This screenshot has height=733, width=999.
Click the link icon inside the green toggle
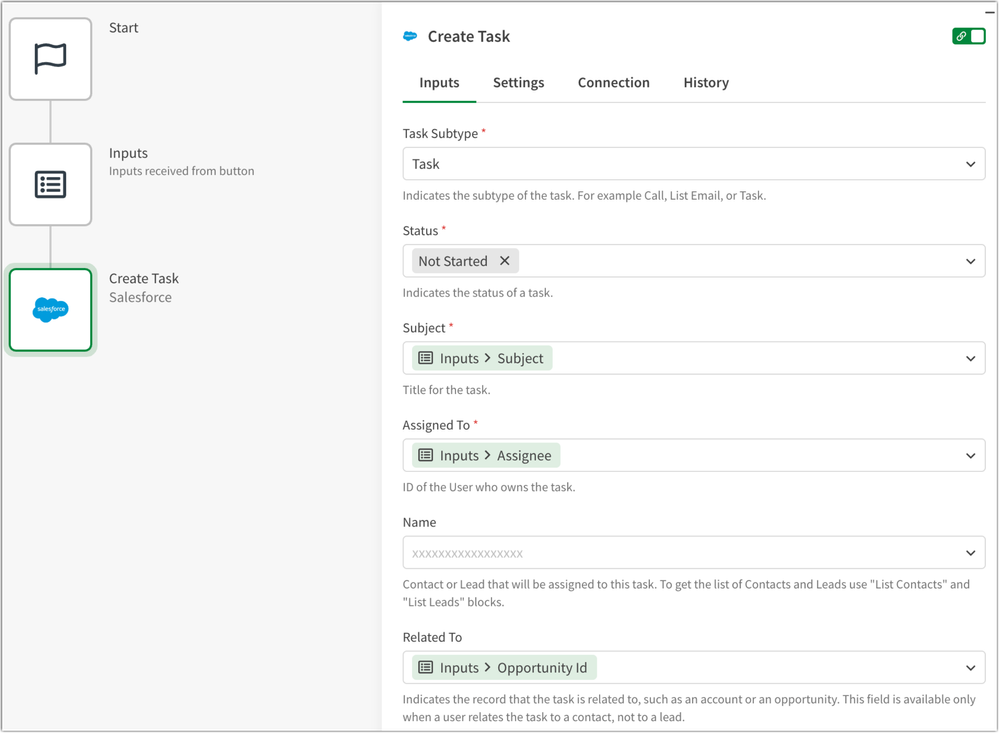[x=961, y=36]
